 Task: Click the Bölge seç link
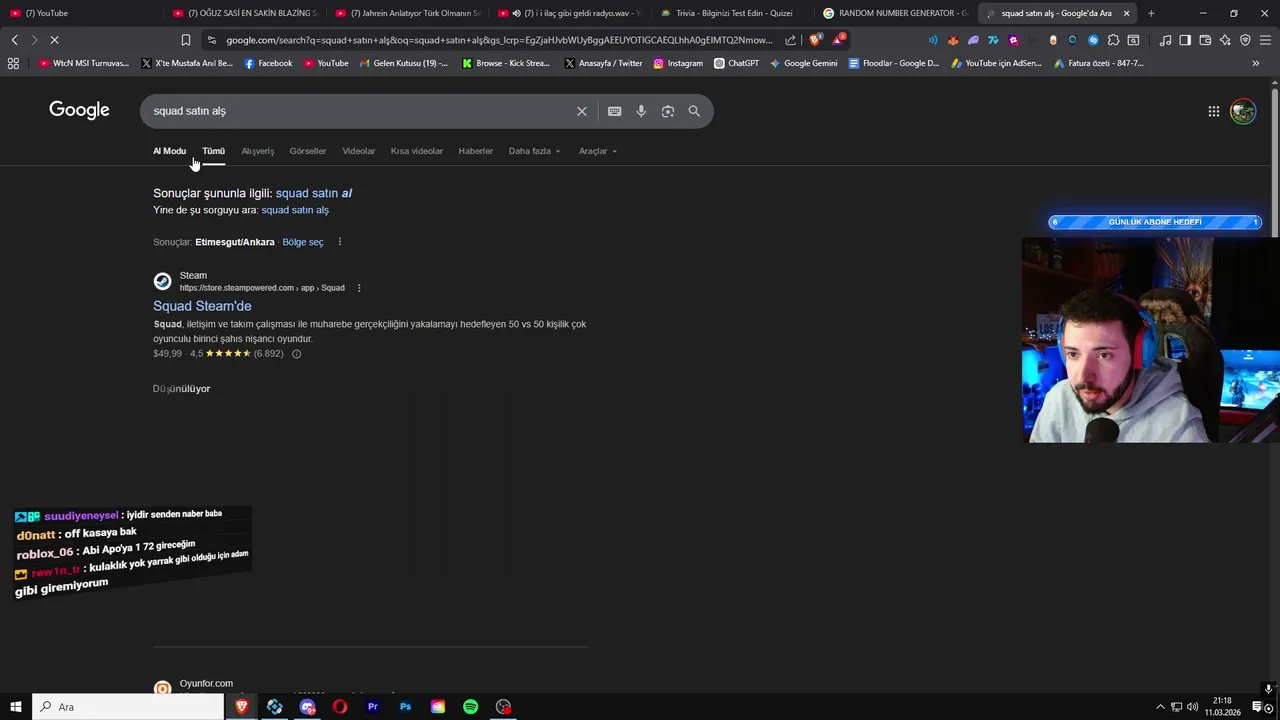pos(303,242)
